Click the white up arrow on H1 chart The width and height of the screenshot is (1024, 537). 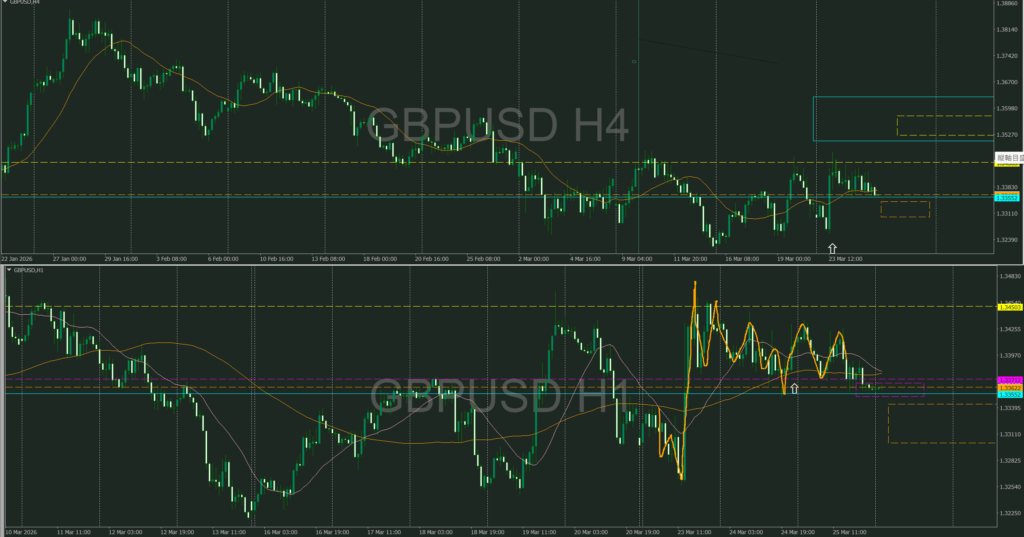tap(794, 387)
